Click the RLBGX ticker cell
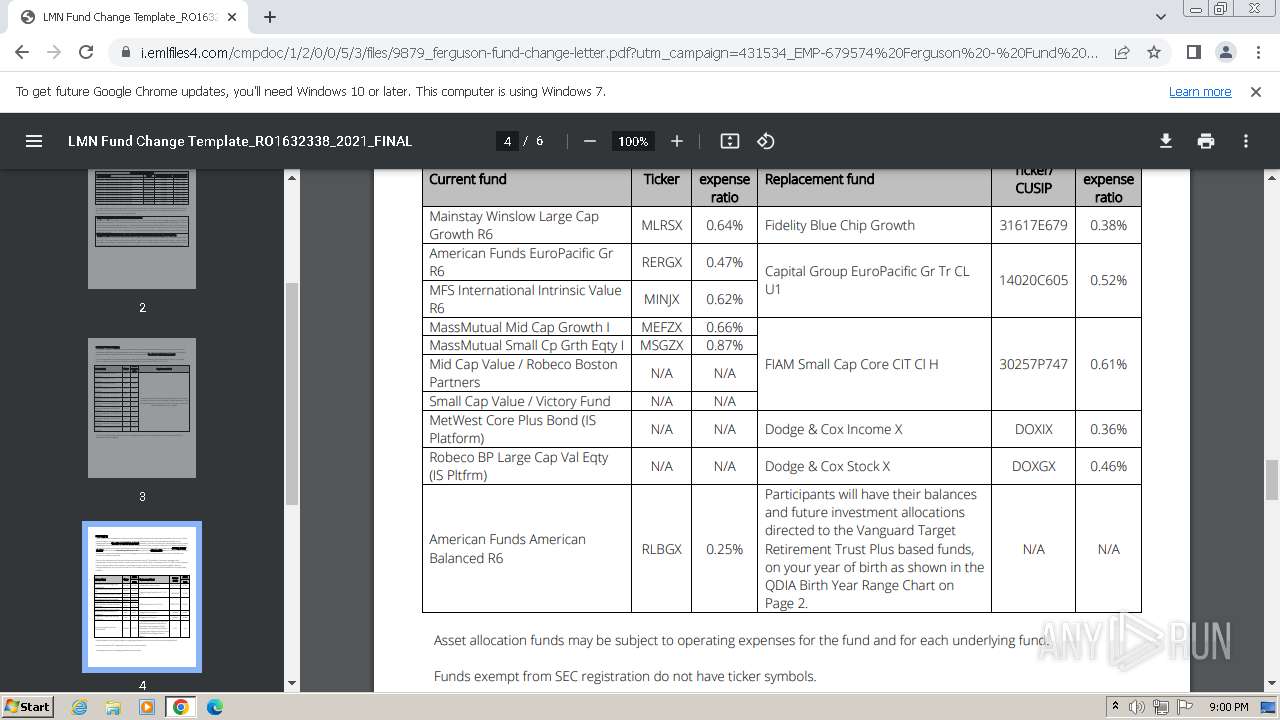This screenshot has width=1280, height=720. 661,549
